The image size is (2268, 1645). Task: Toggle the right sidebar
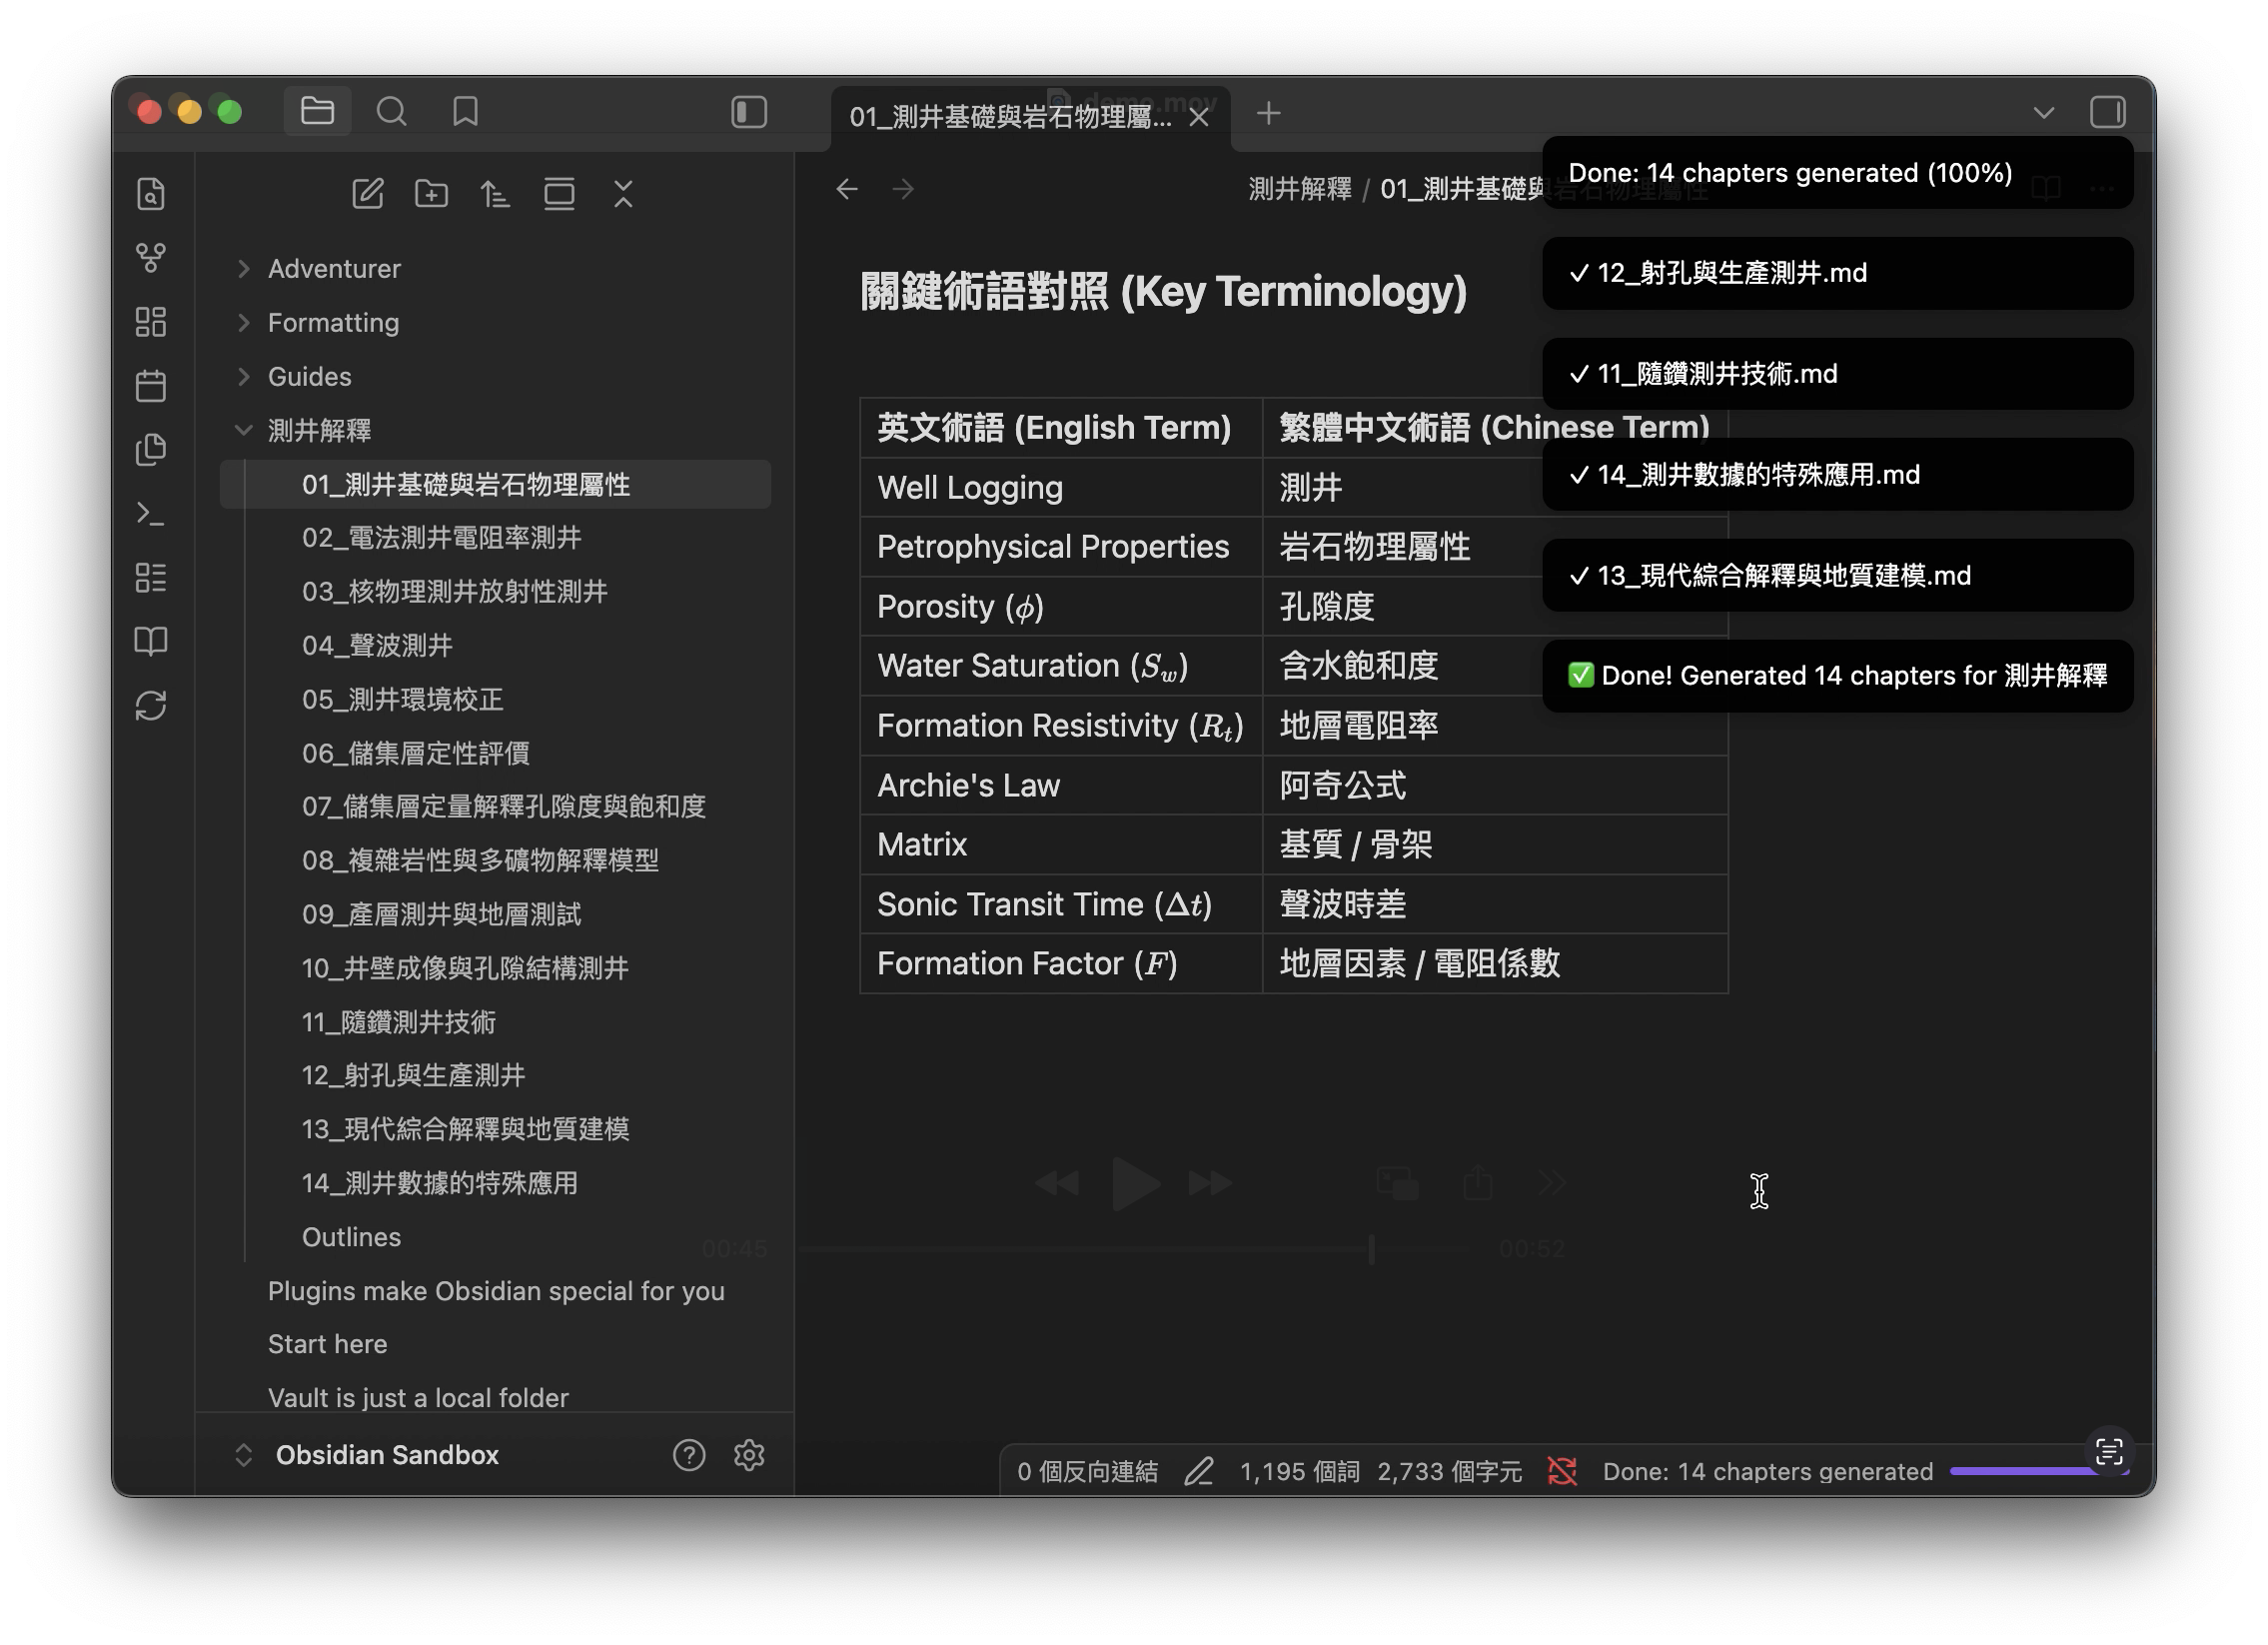coord(2107,112)
